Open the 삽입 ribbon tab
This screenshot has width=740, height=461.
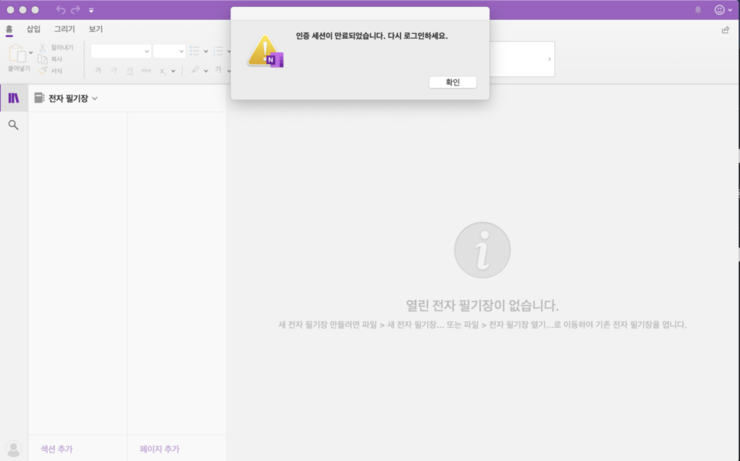point(34,29)
